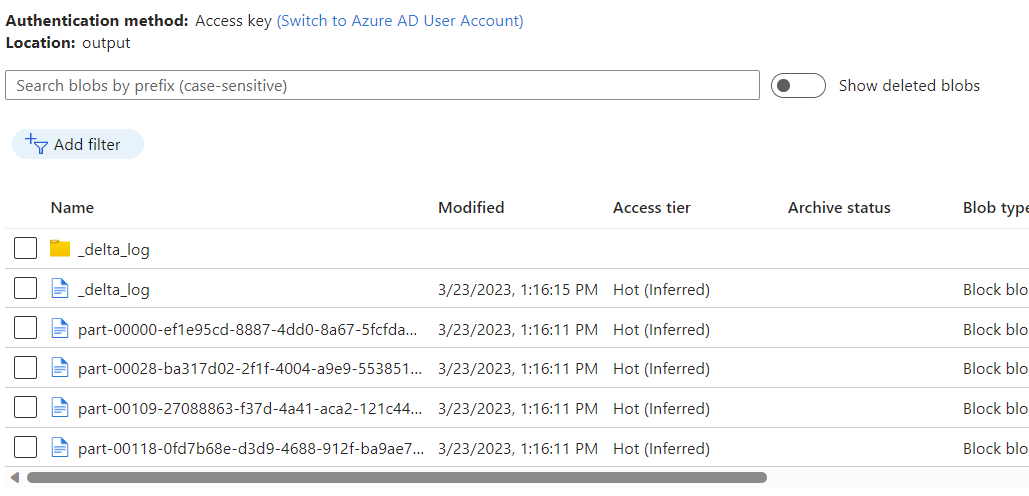
Task: Click the part-00118 blob file icon
Action: click(x=60, y=447)
